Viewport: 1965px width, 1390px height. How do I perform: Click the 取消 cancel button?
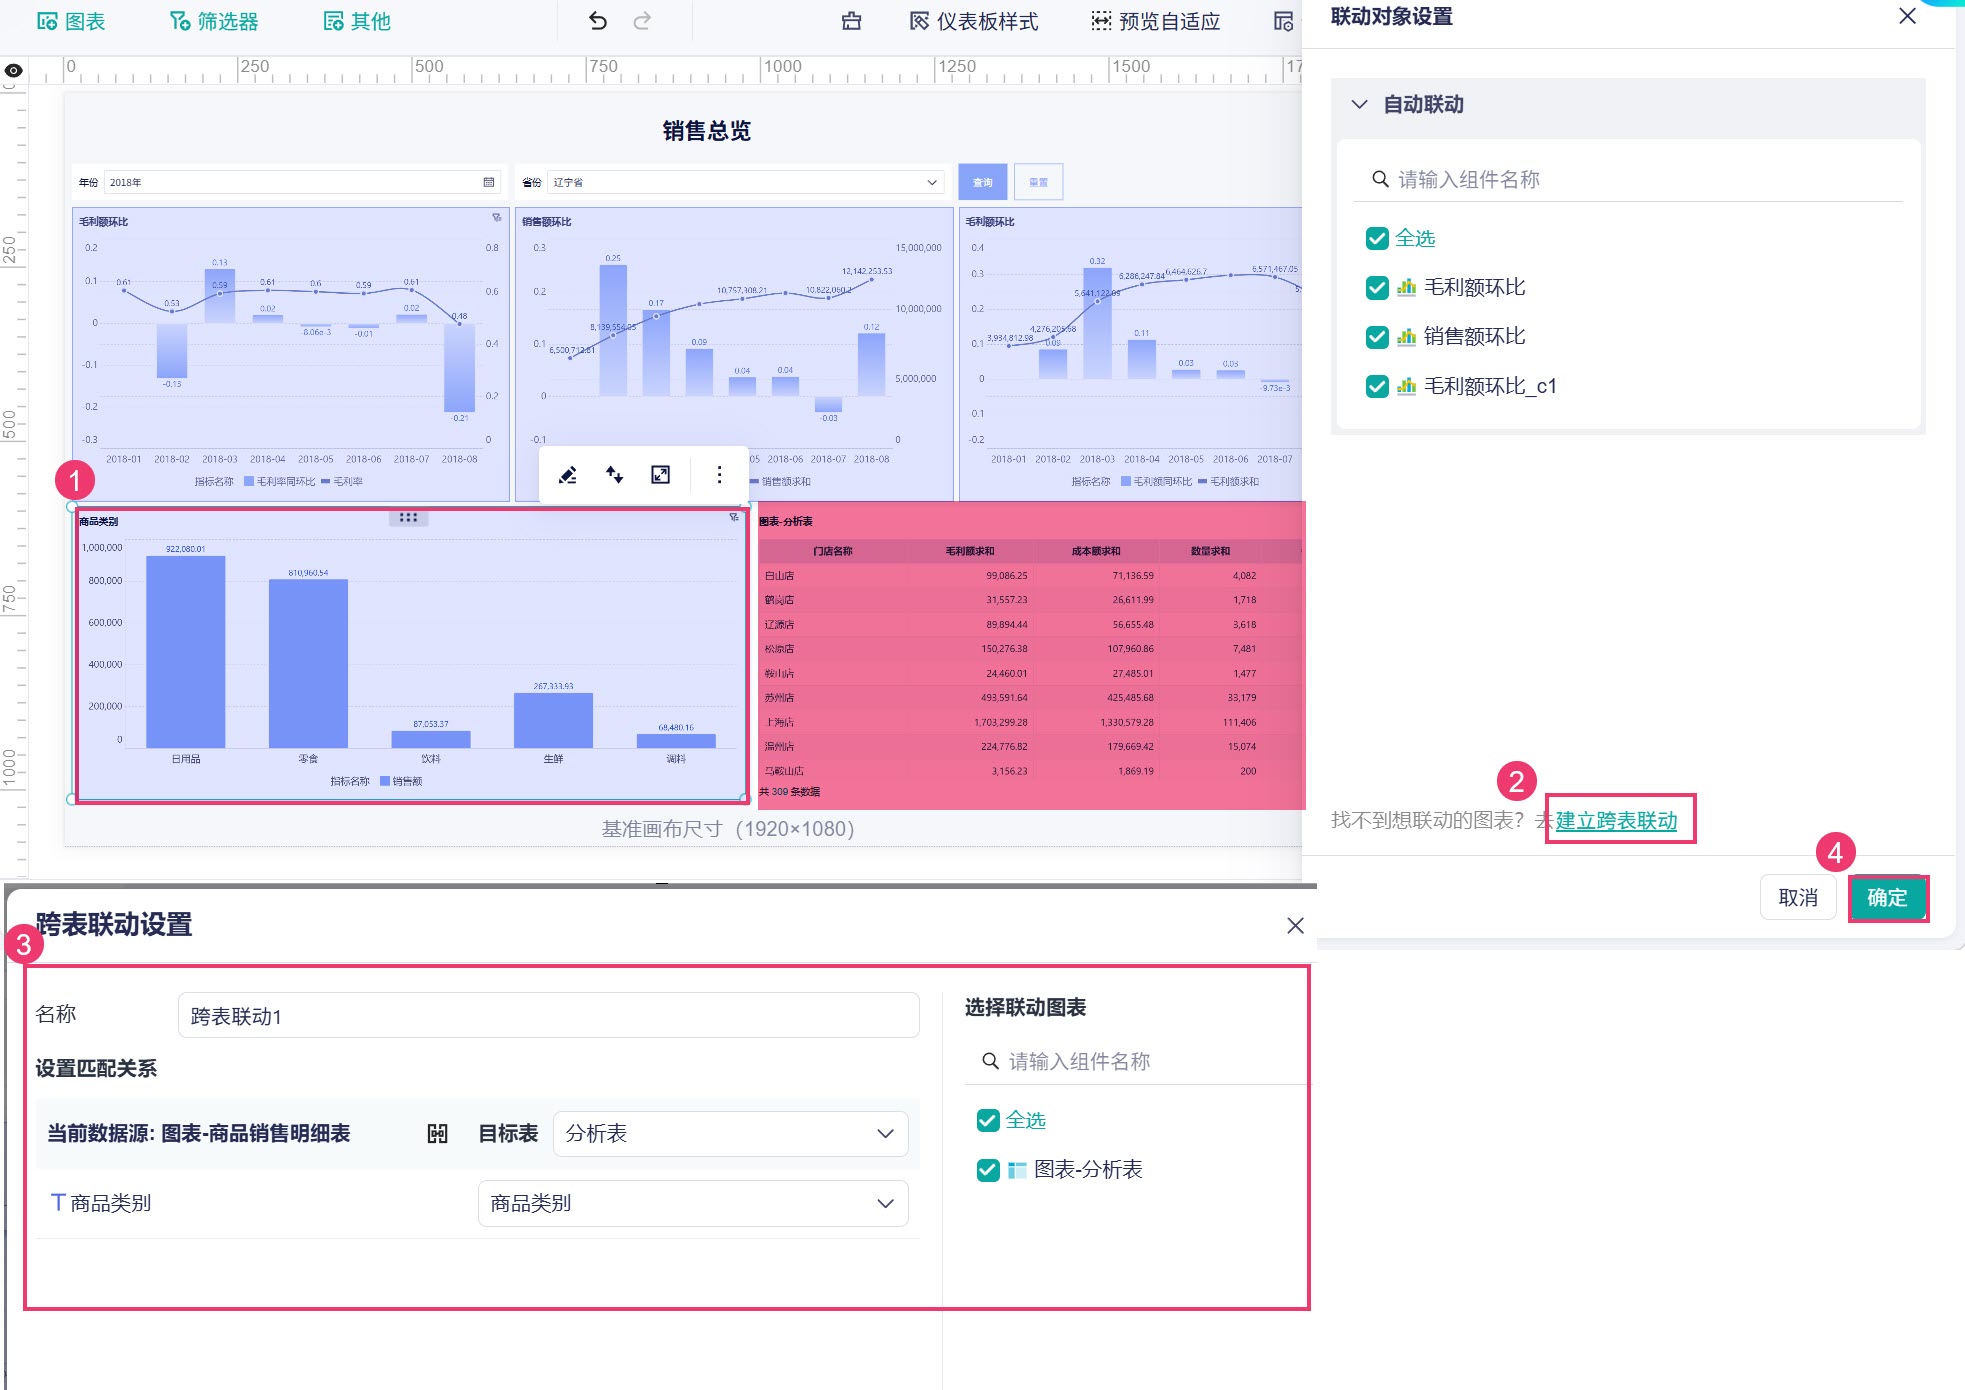[1798, 897]
